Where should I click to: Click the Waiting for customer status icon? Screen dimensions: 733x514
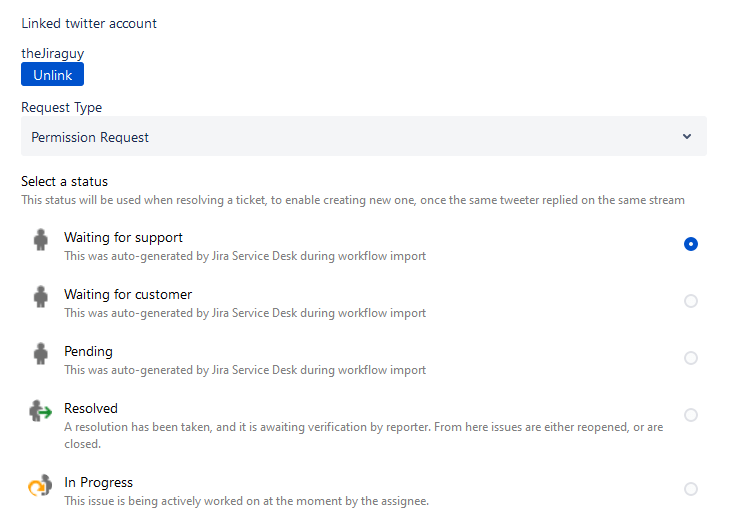tap(40, 298)
